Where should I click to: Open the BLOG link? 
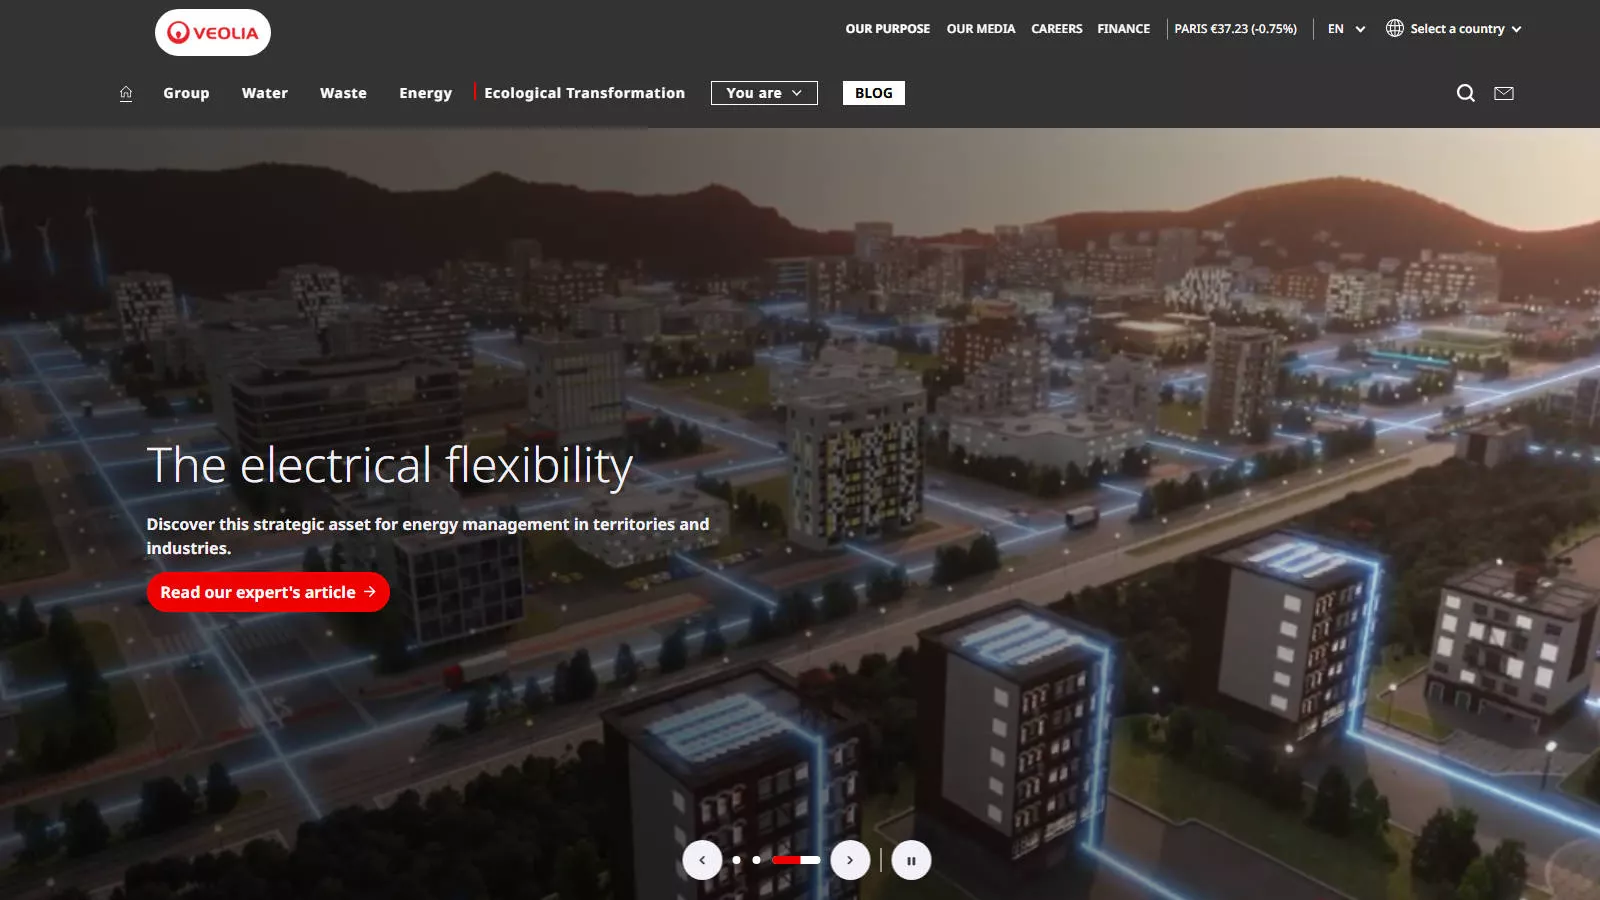point(874,93)
